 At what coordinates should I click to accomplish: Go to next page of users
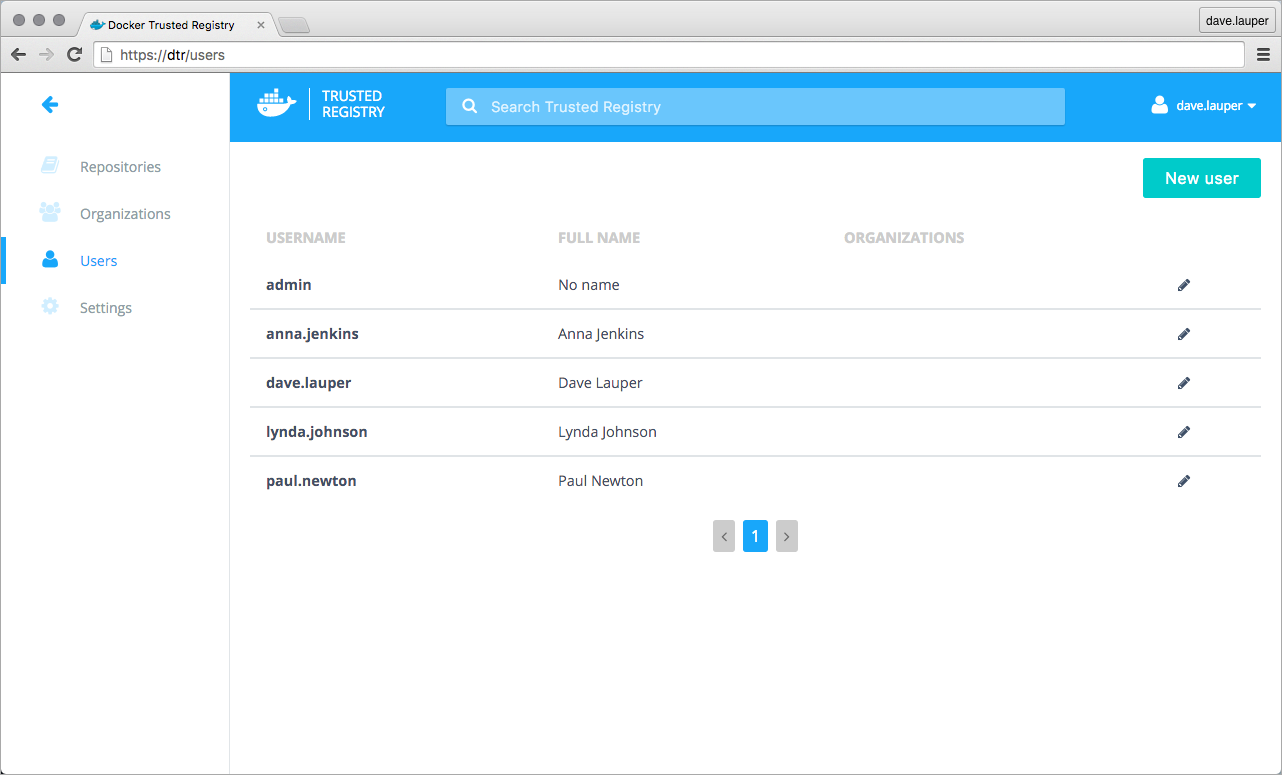click(786, 537)
